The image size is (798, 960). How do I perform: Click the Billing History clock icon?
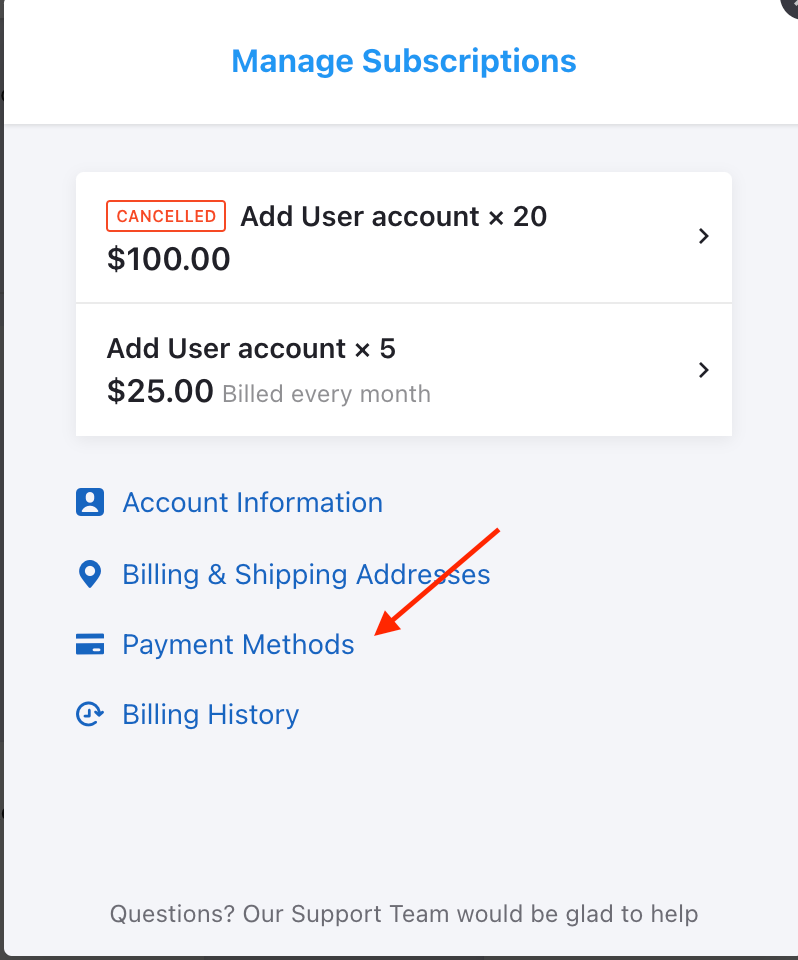click(90, 714)
